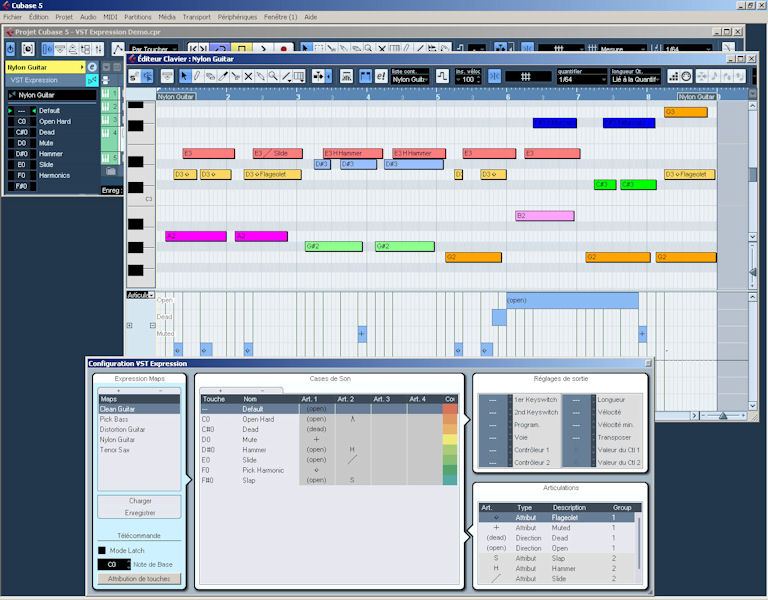Select the Draw pencil tool in Key Editor
The image size is (768, 600).
(197, 76)
